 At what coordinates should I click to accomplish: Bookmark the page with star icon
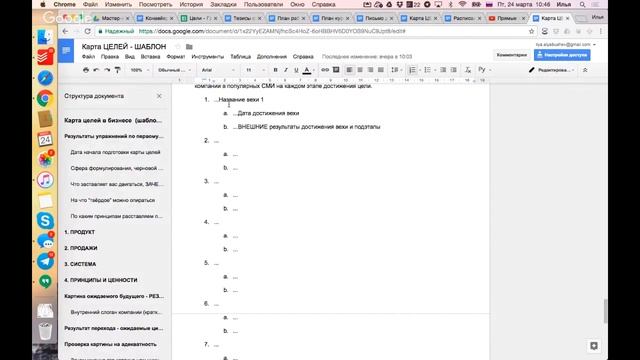click(531, 31)
